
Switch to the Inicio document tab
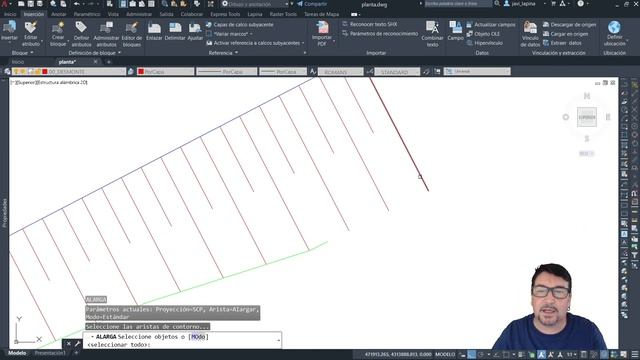18,62
